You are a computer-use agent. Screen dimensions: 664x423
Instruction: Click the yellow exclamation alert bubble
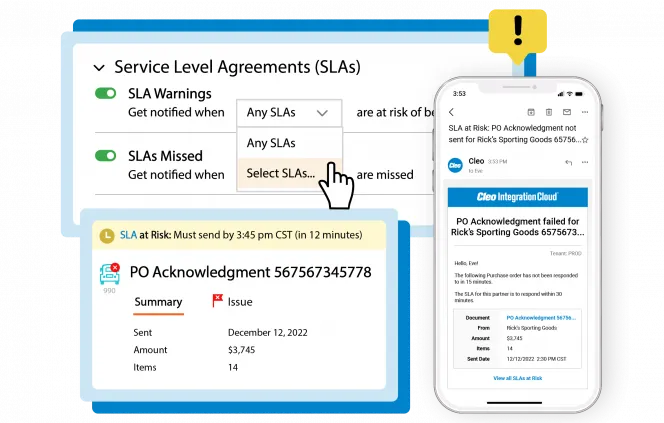pos(517,34)
